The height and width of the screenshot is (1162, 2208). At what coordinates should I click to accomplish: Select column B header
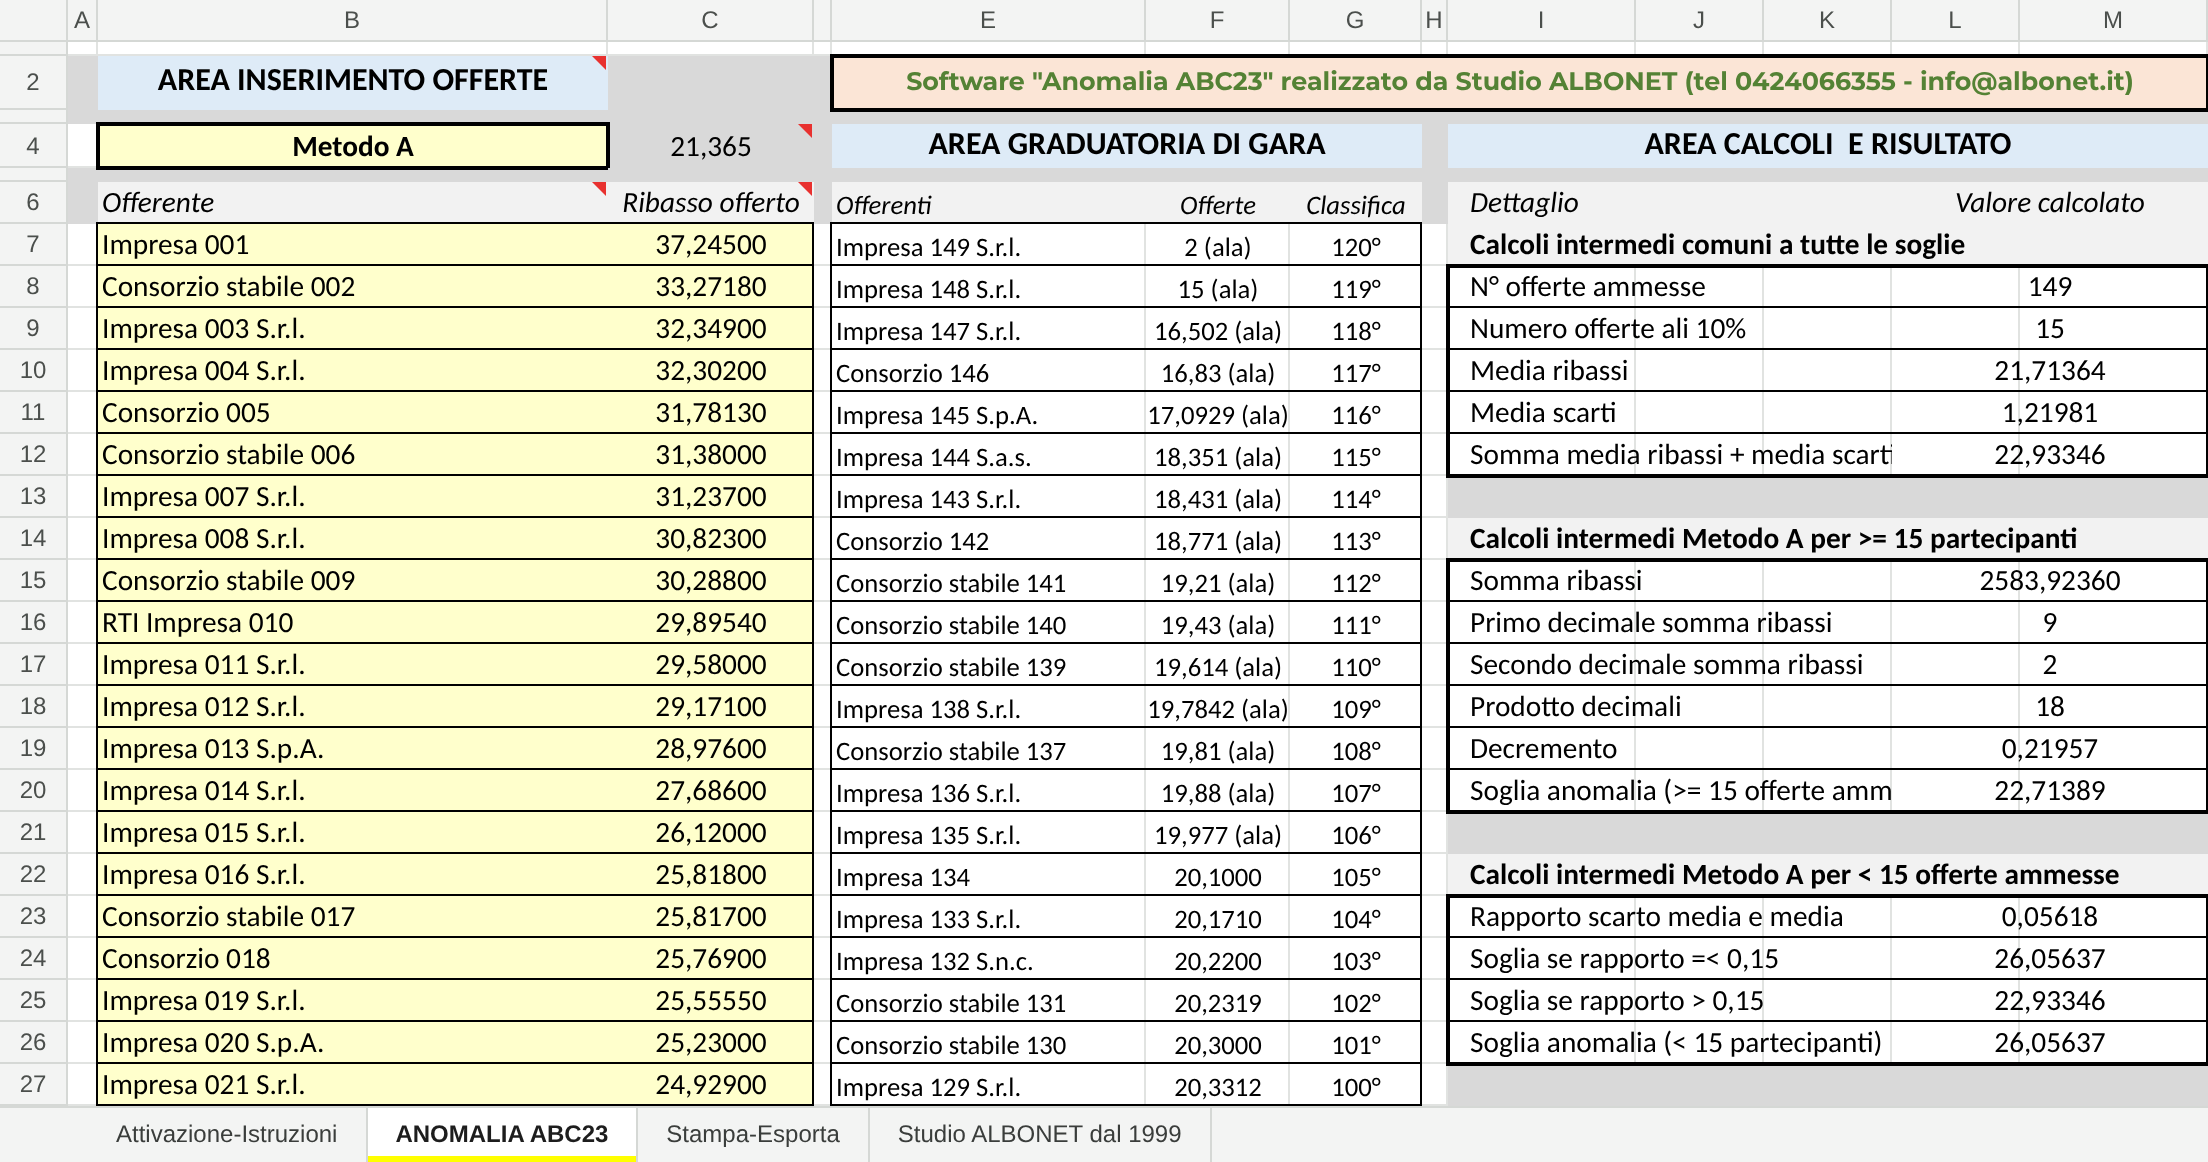click(352, 20)
